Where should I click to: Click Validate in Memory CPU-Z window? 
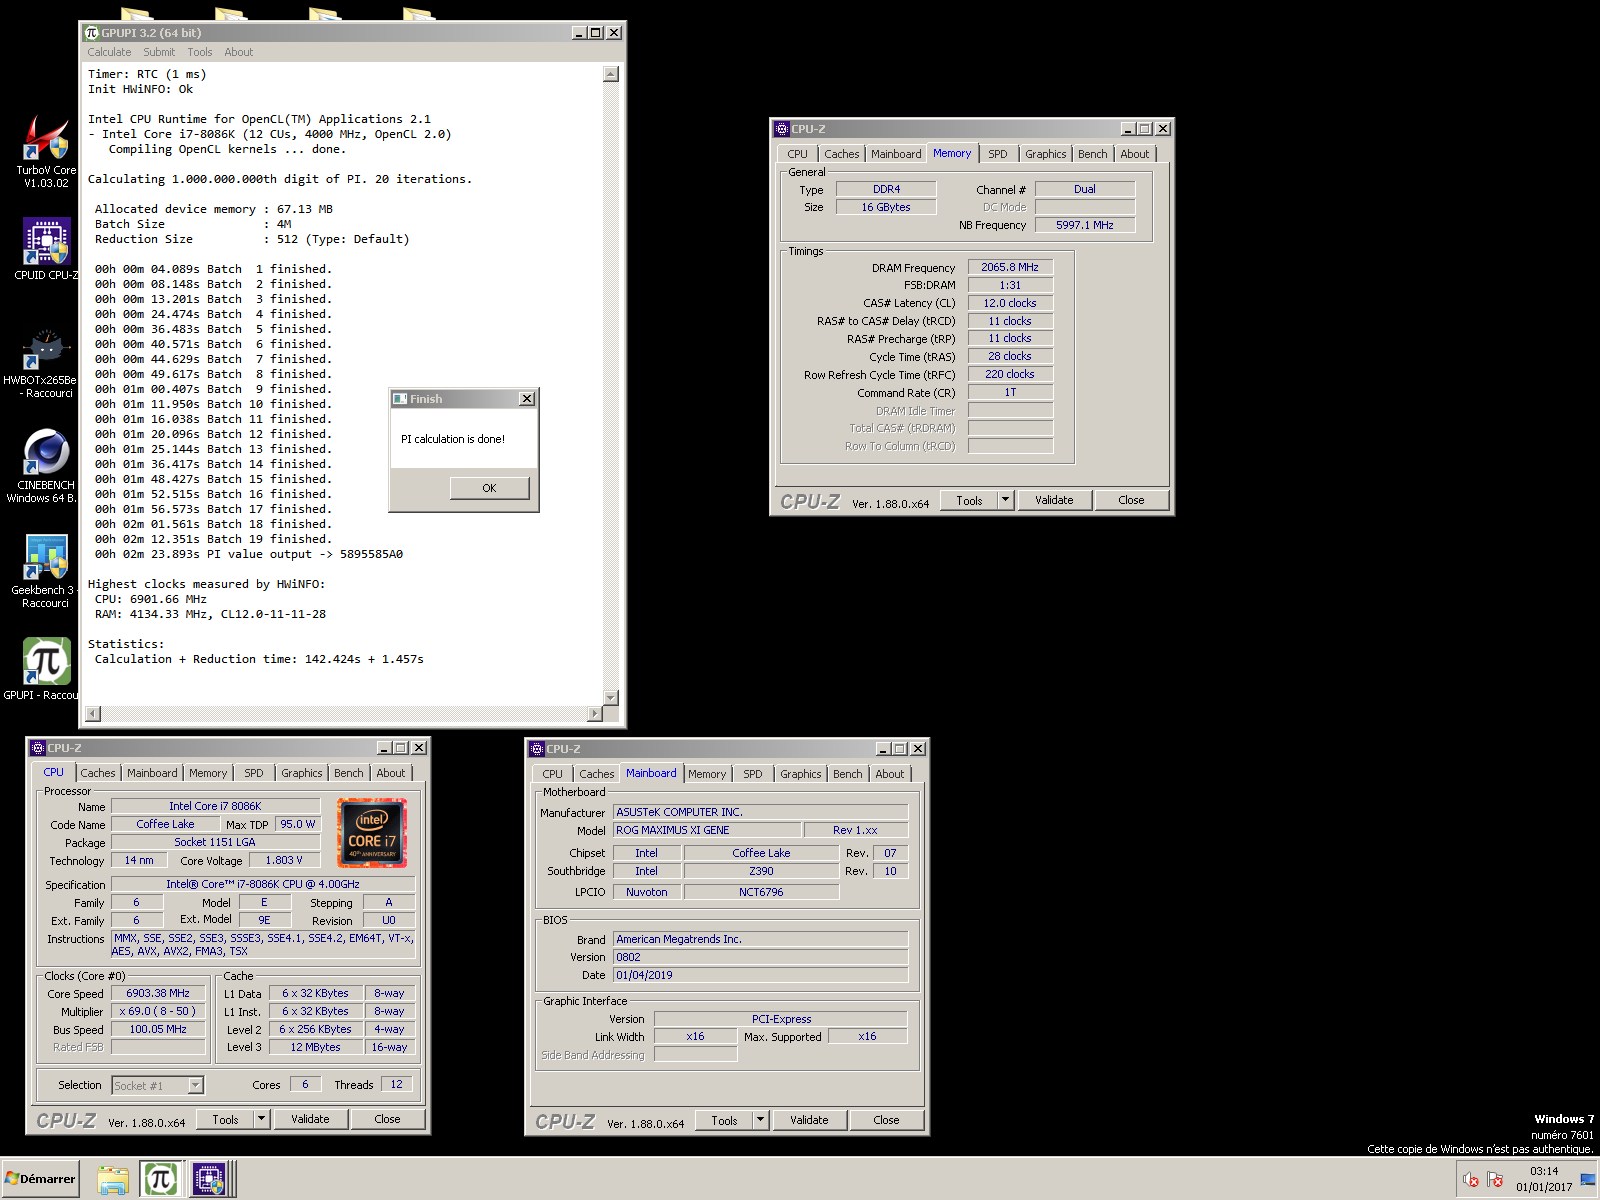click(x=1054, y=500)
